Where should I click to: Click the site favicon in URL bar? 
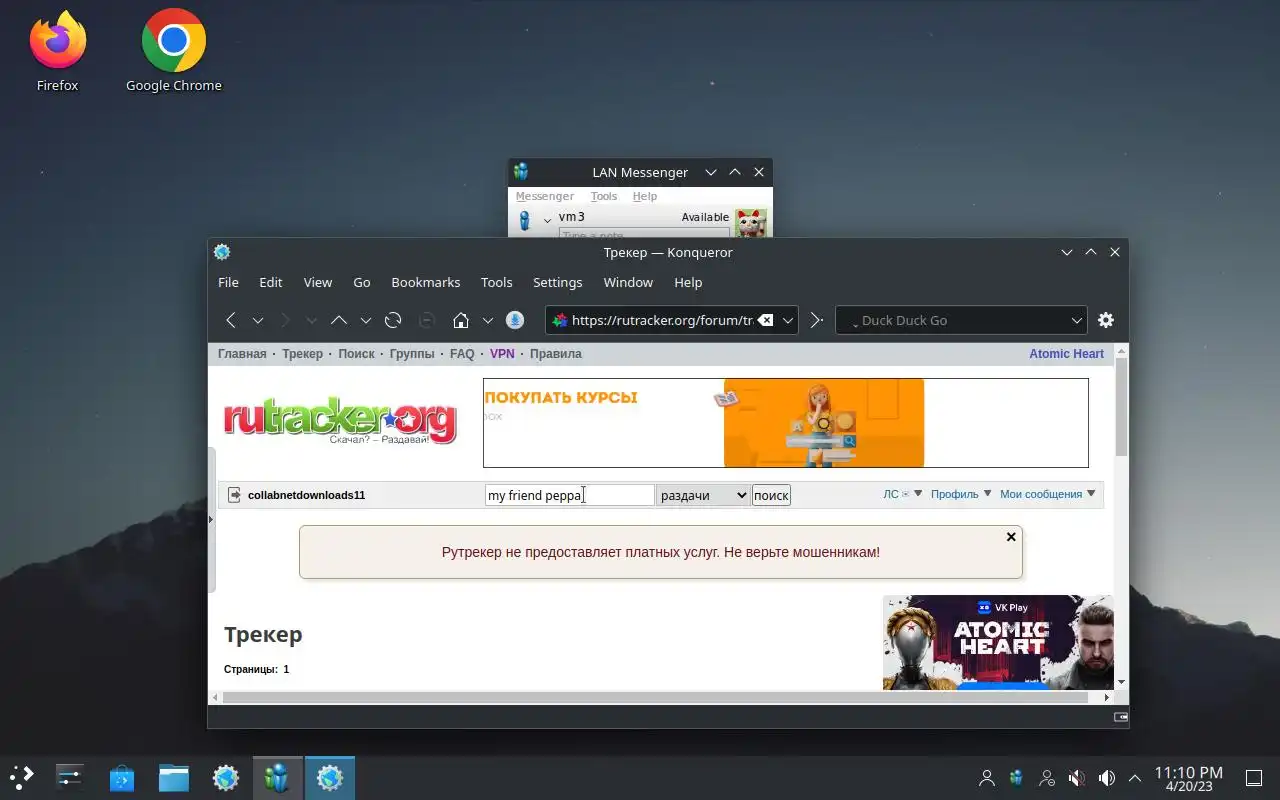560,320
